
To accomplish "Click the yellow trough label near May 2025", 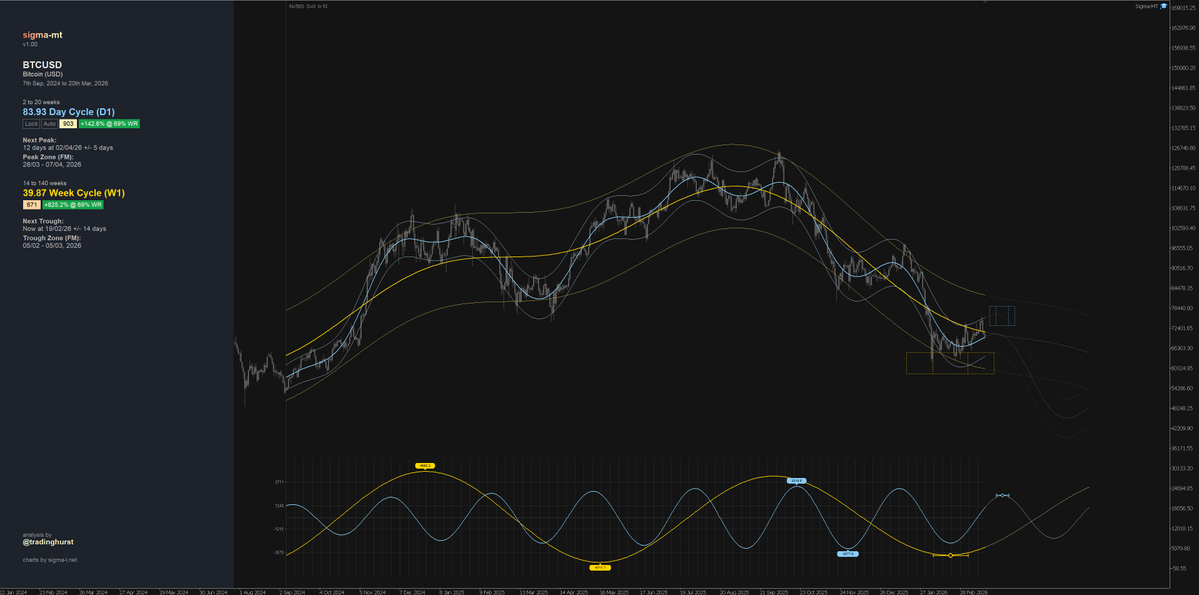I will (x=600, y=567).
